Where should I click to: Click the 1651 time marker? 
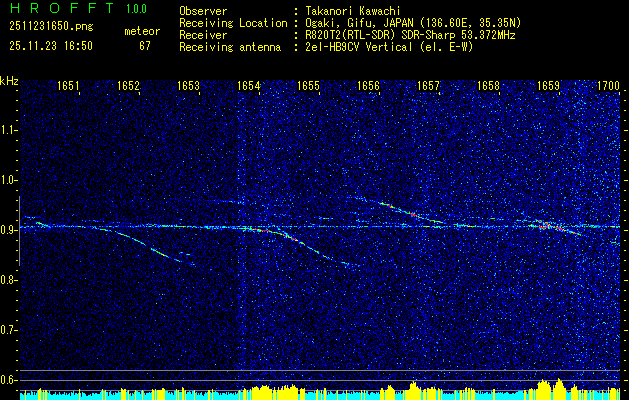click(x=68, y=85)
